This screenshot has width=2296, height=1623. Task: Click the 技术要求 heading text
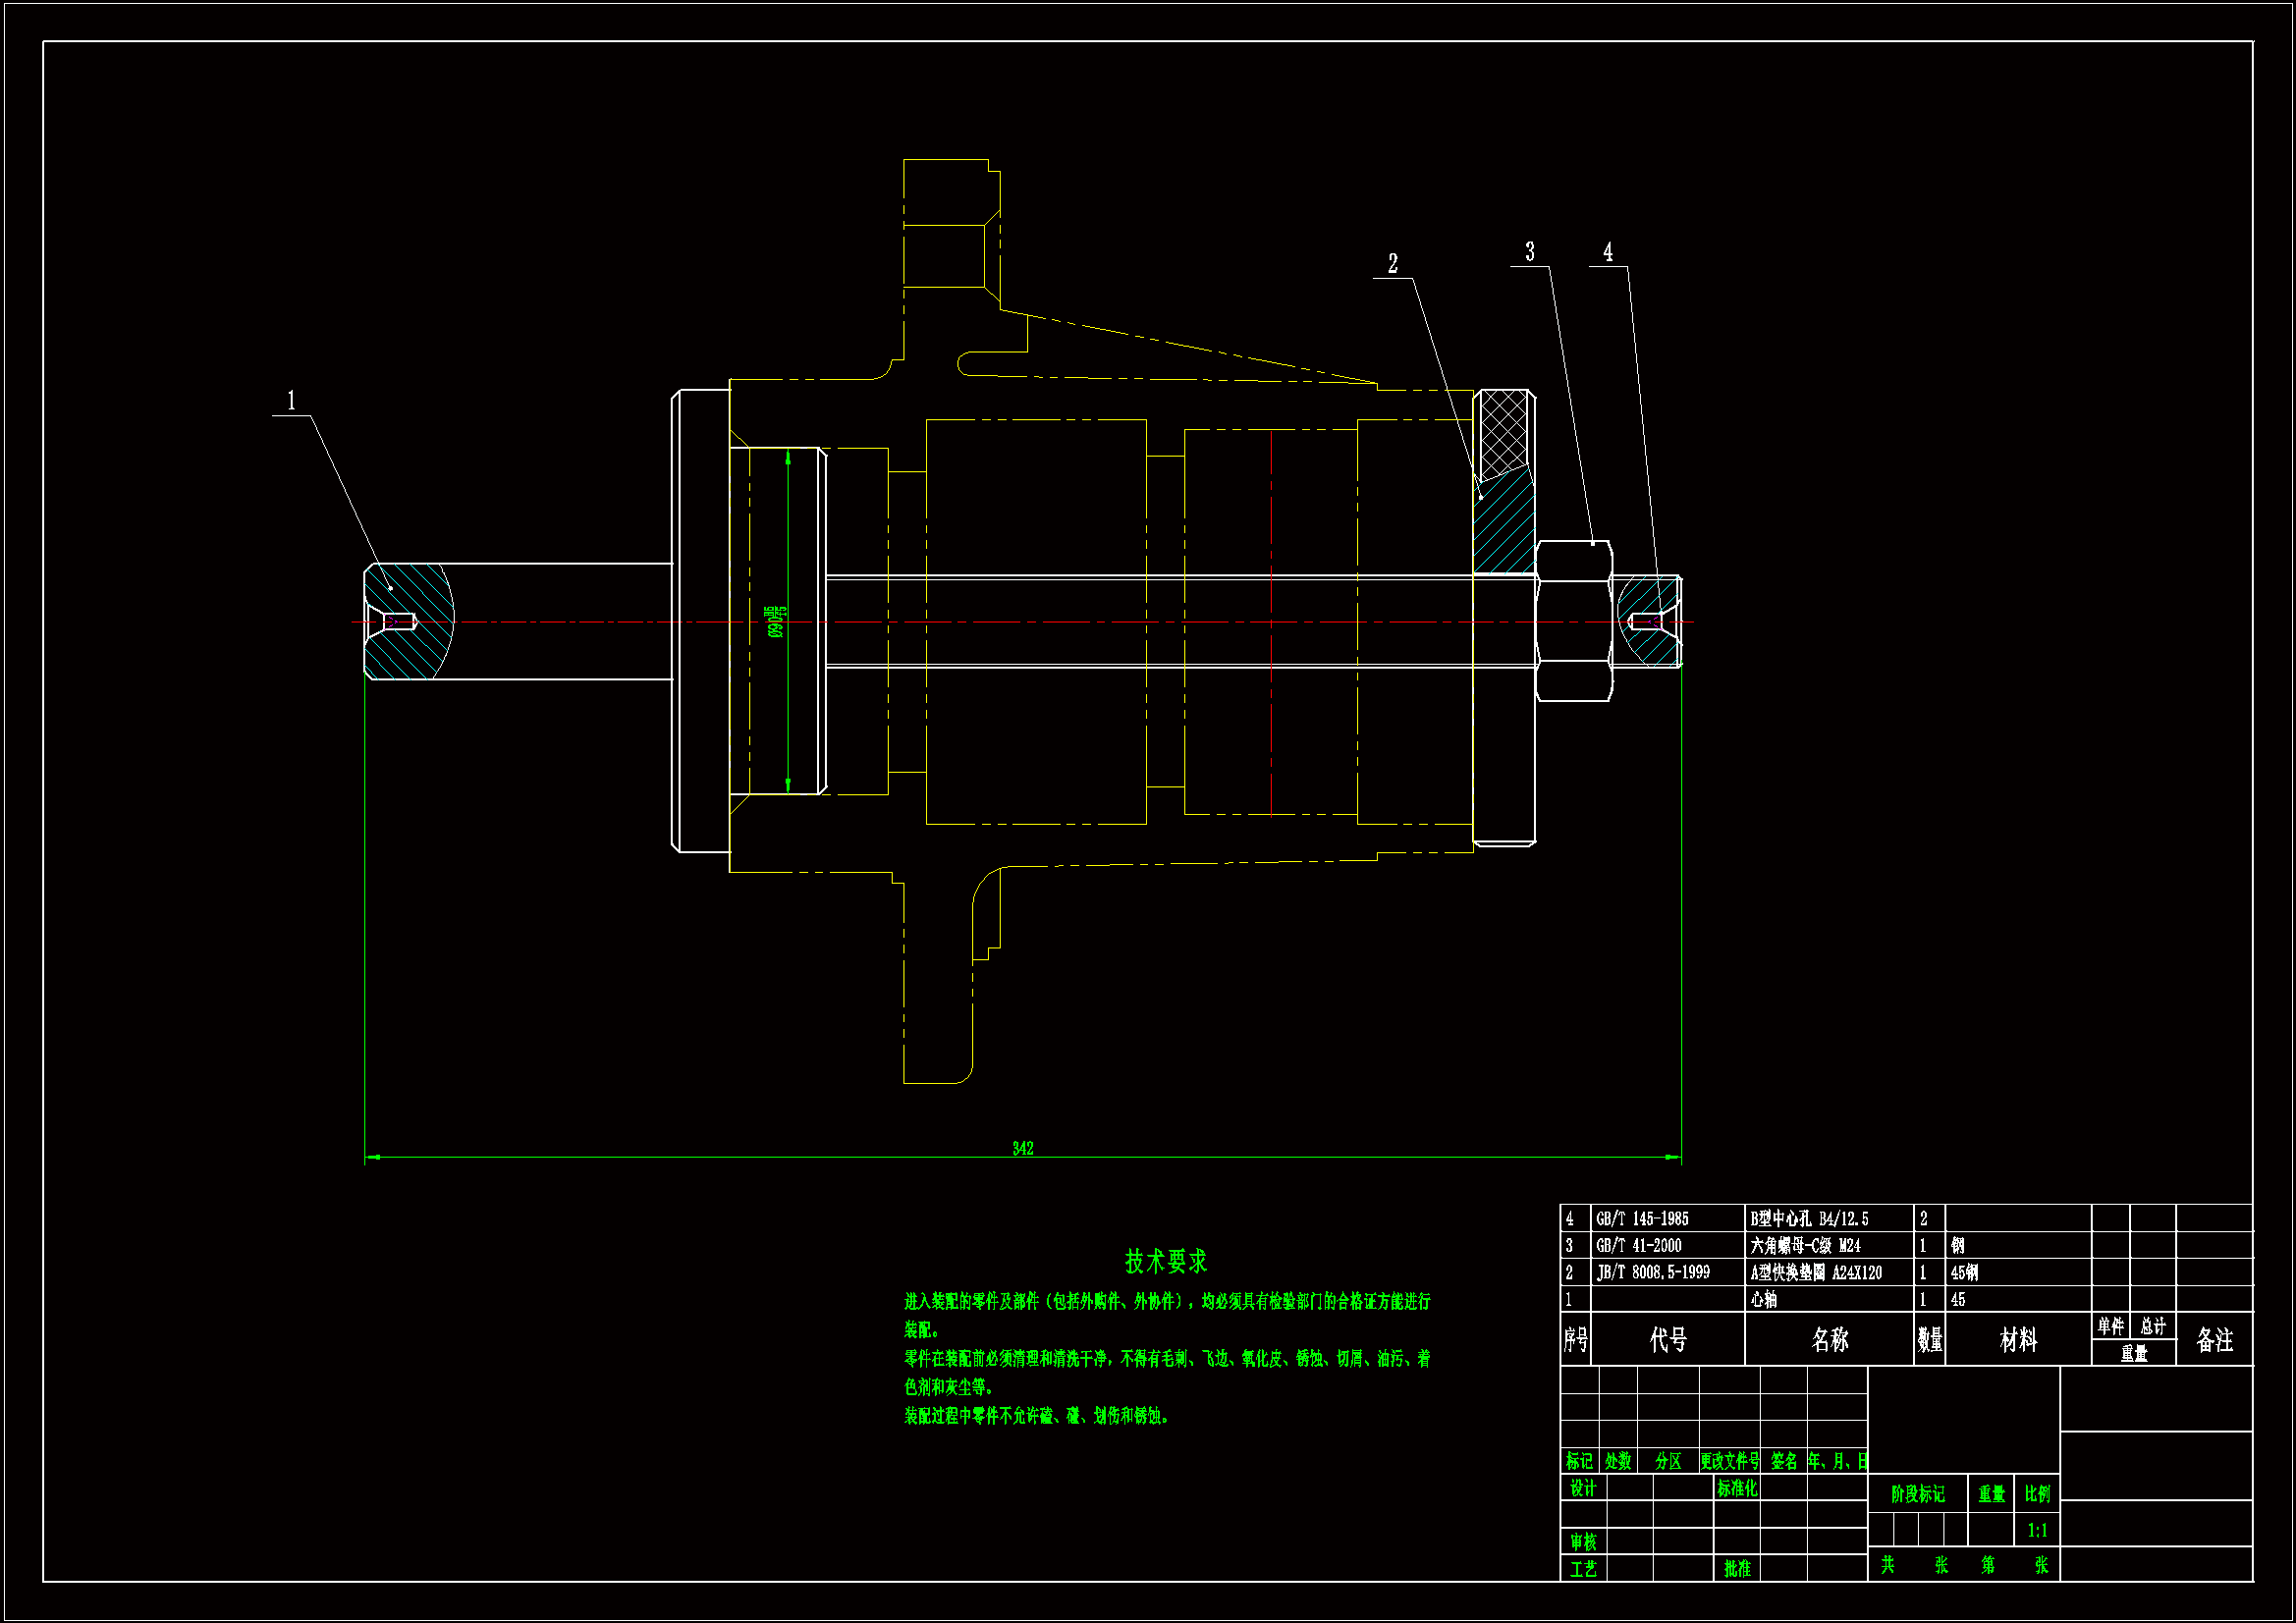click(1165, 1261)
